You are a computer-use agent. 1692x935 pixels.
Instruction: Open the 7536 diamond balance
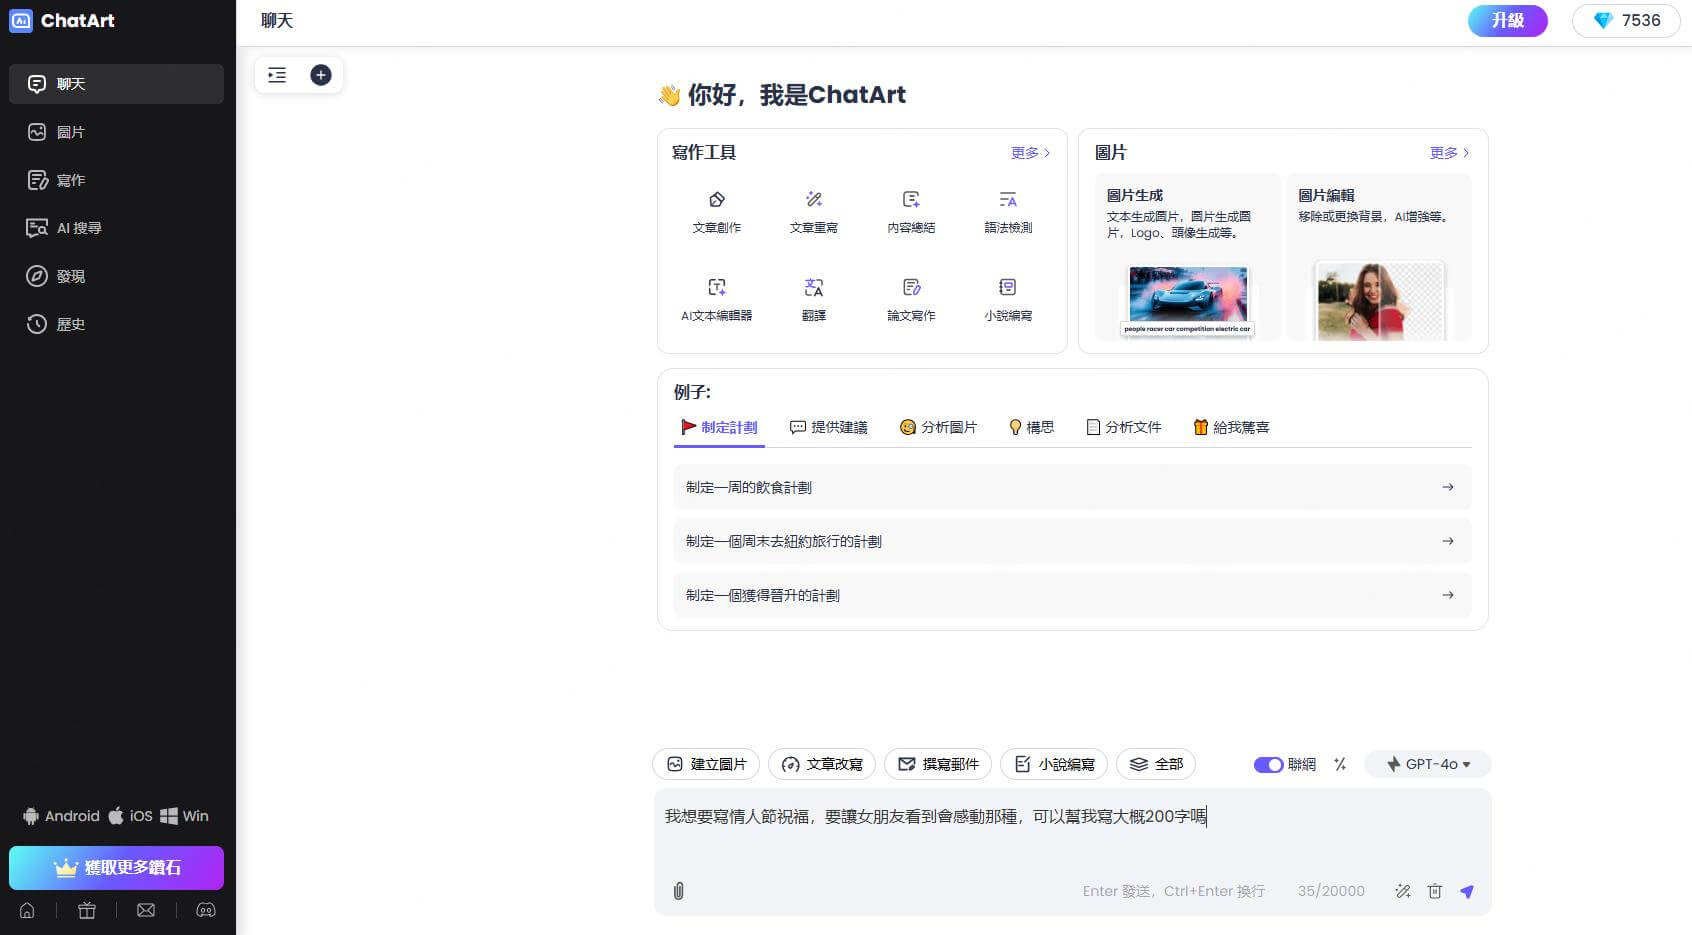pyautogui.click(x=1626, y=21)
